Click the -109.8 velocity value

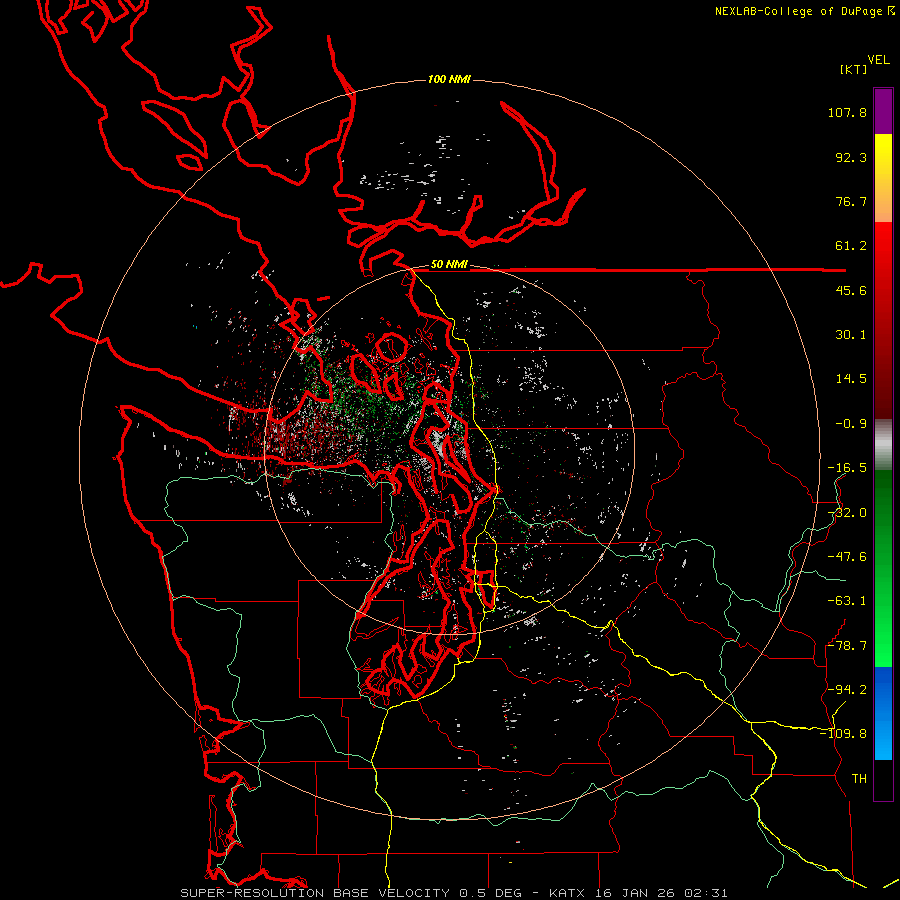coord(843,734)
